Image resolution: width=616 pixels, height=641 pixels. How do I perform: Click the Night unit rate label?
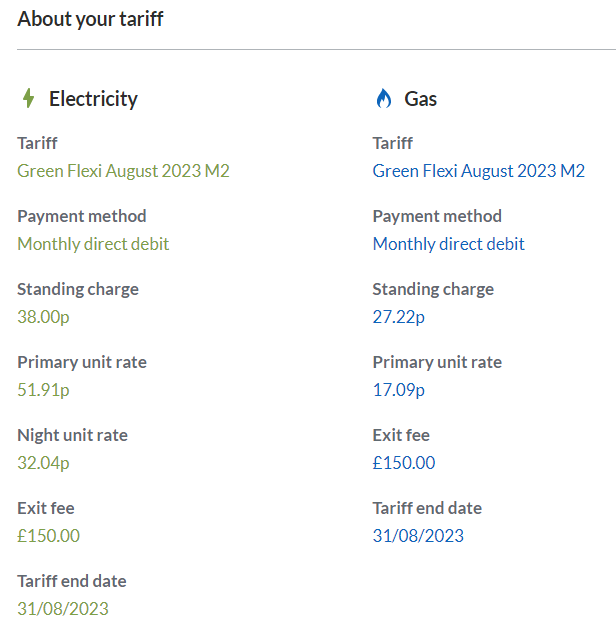pos(72,435)
